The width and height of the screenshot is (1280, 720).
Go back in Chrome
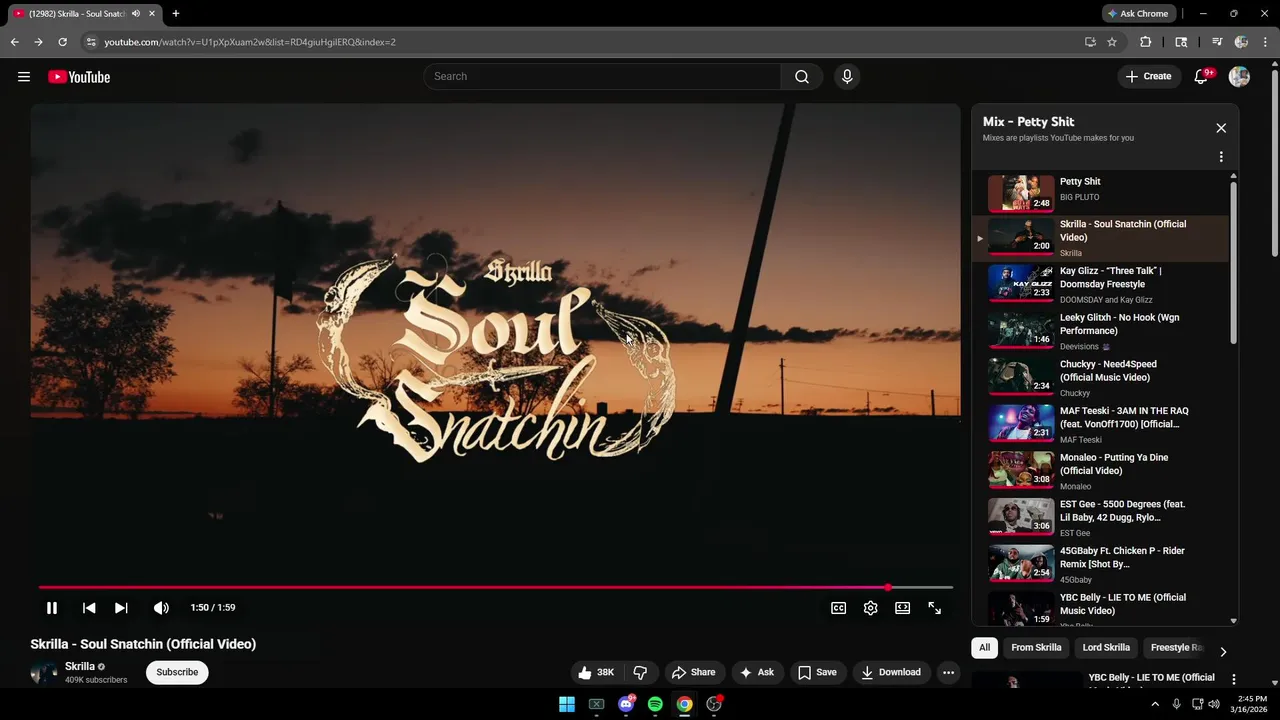coord(14,42)
